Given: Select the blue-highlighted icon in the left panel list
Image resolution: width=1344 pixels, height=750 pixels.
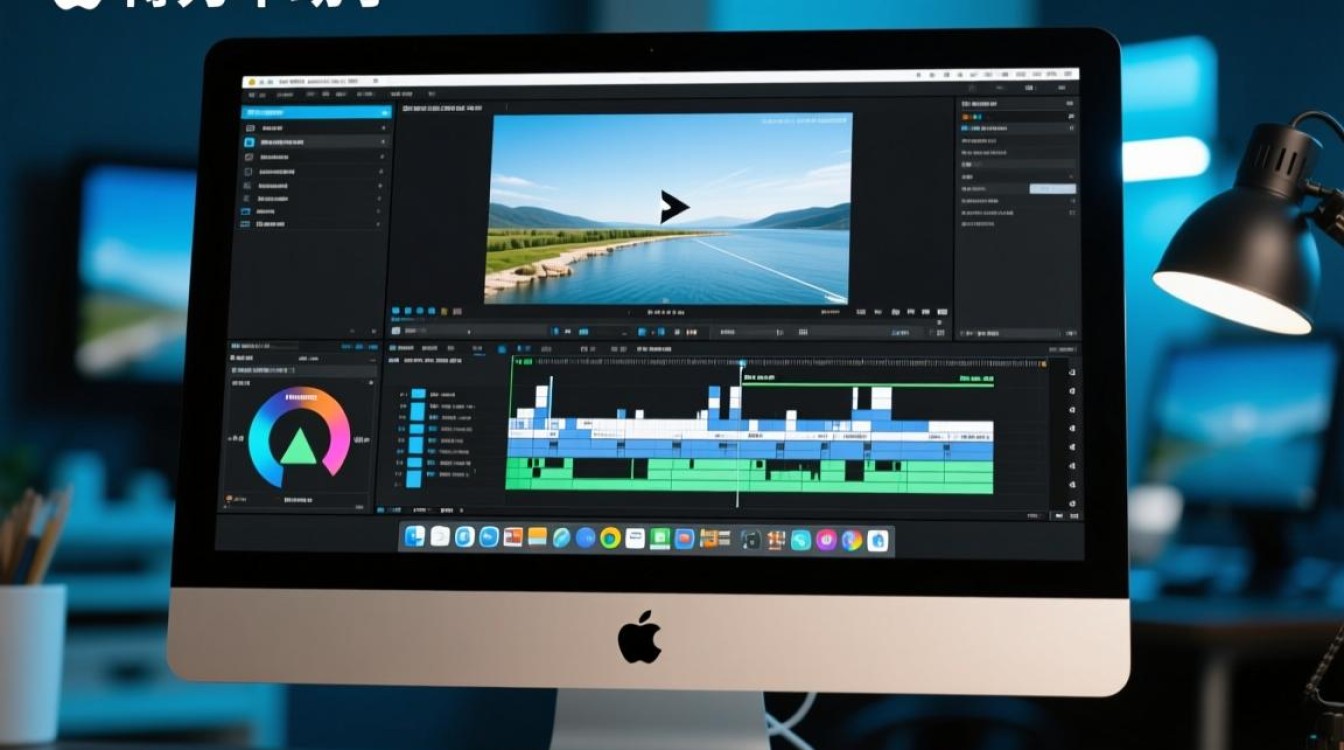Looking at the screenshot, I should click(x=249, y=143).
